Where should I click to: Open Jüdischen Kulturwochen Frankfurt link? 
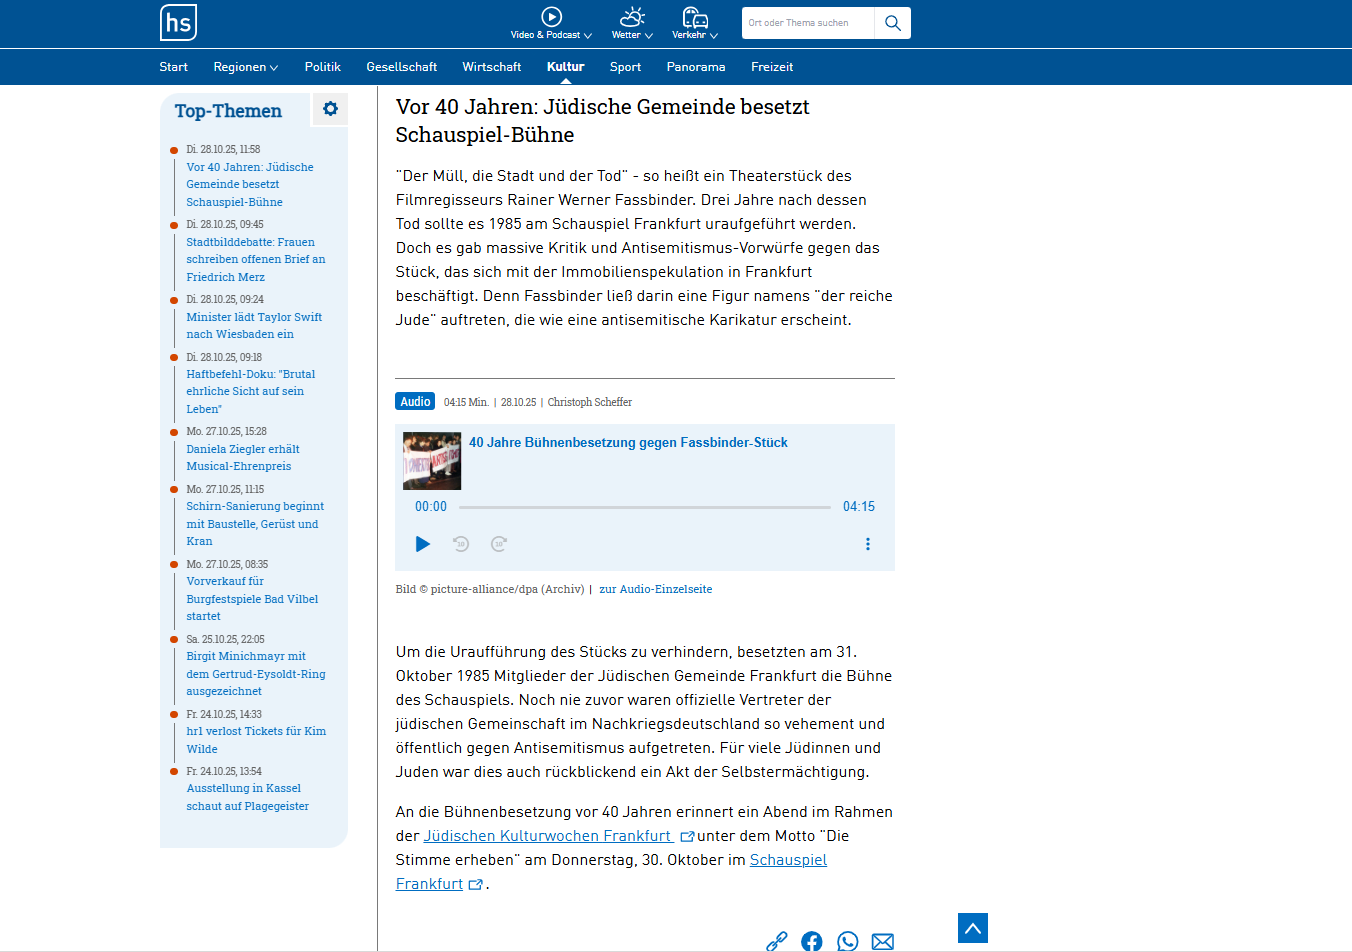548,836
